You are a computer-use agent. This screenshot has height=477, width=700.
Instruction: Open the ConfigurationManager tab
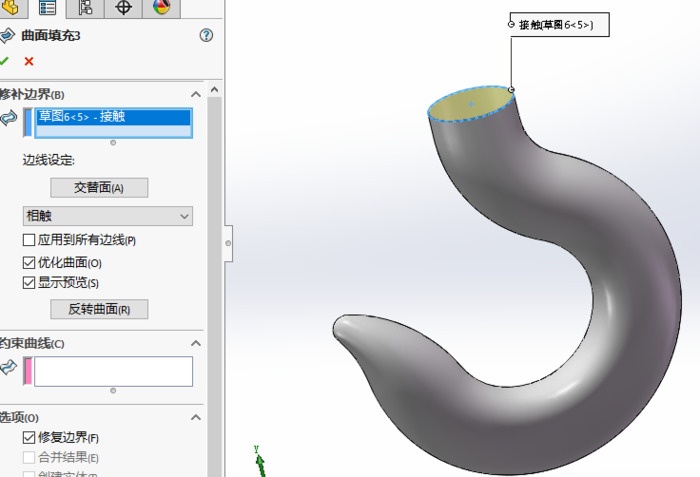pyautogui.click(x=85, y=8)
